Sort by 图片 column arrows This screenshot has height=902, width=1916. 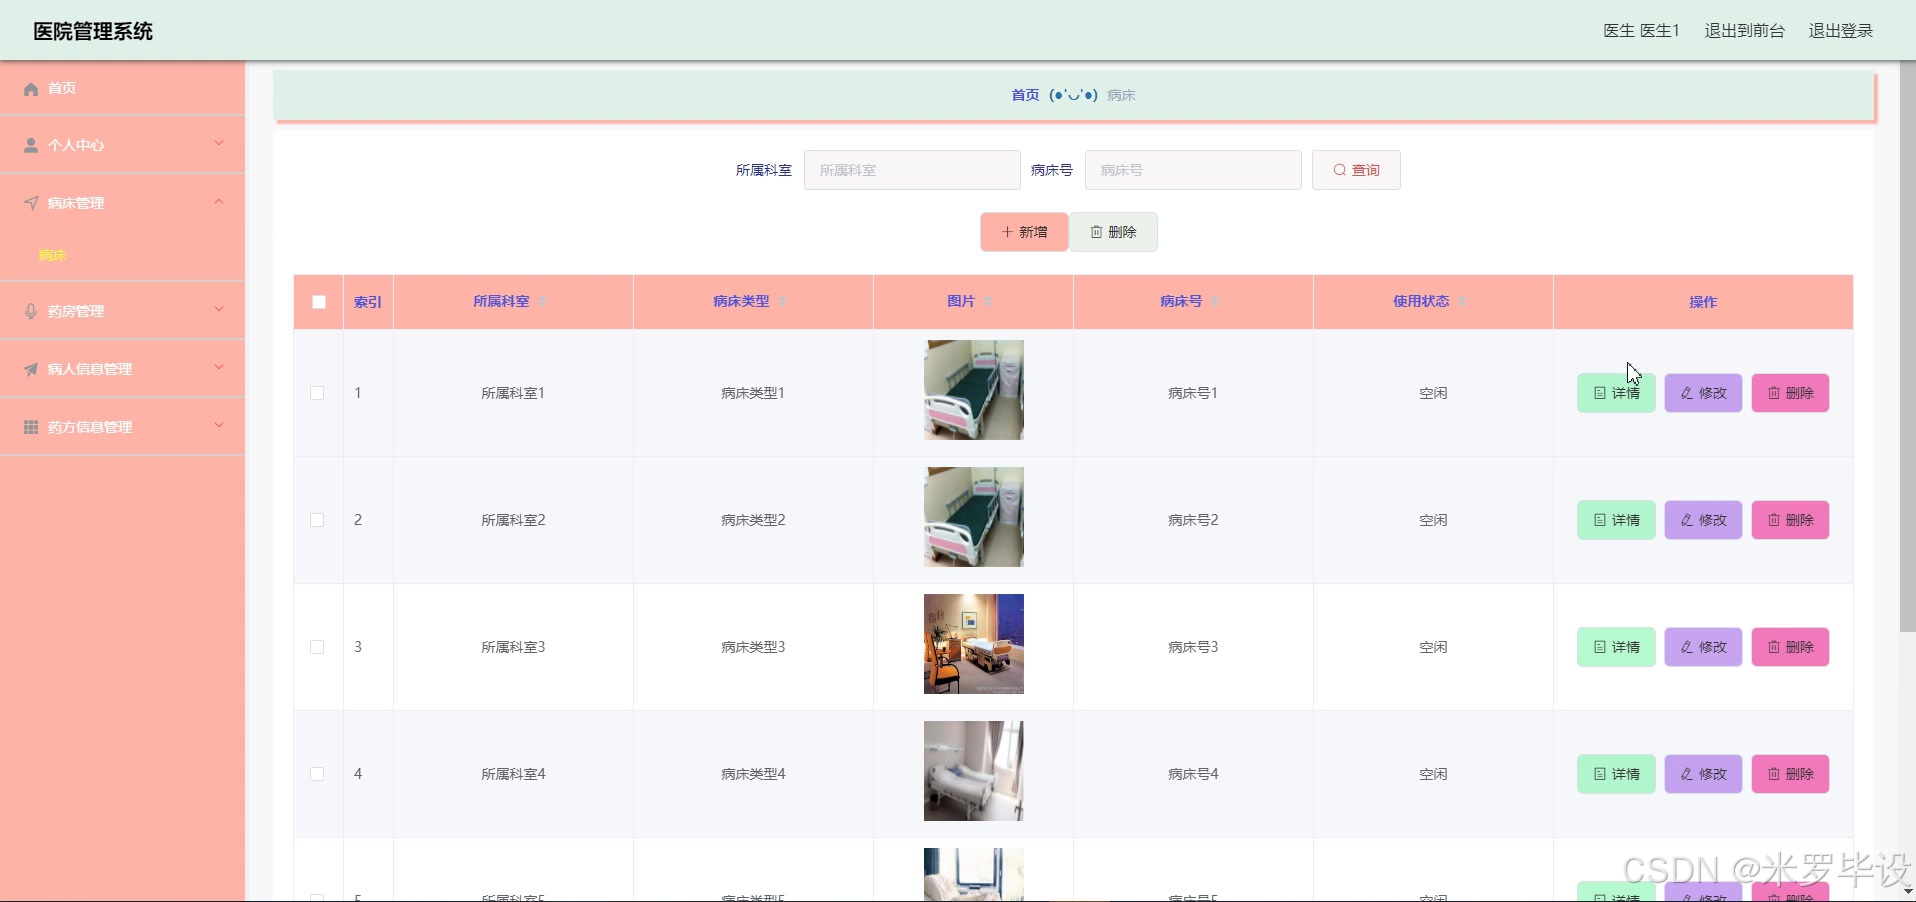coord(988,302)
